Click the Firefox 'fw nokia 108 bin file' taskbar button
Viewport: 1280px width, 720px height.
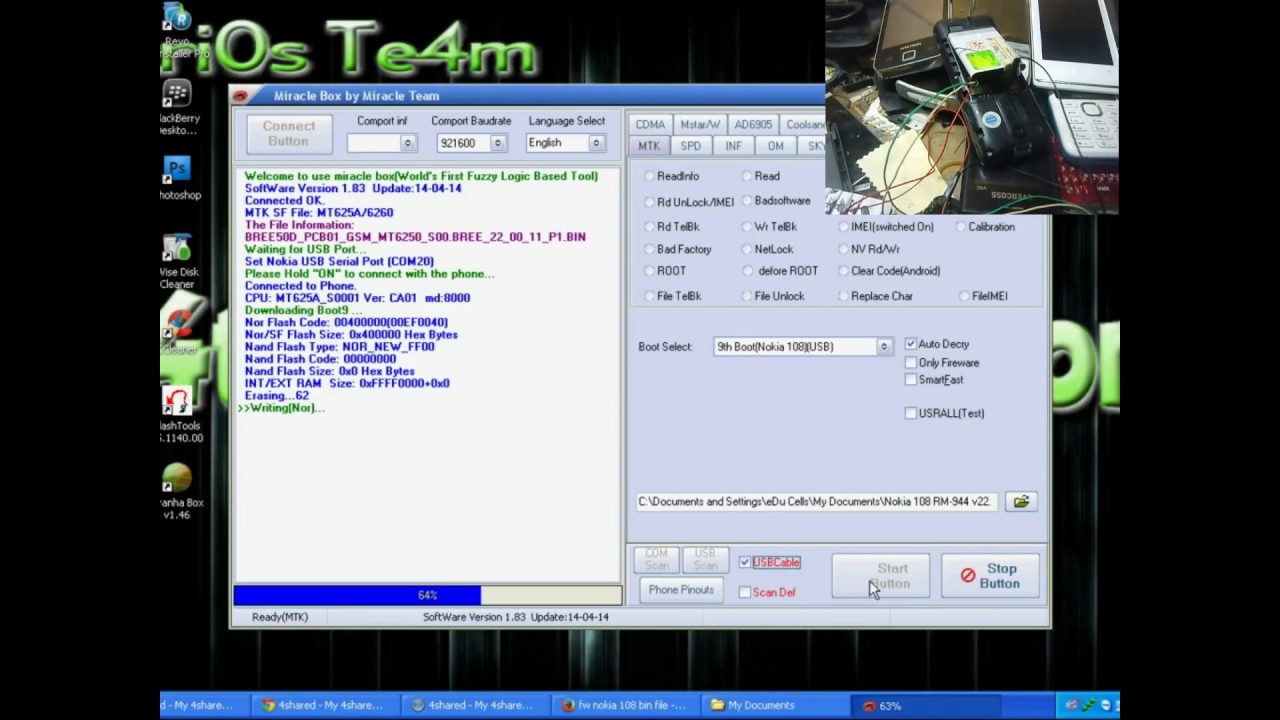pos(626,705)
